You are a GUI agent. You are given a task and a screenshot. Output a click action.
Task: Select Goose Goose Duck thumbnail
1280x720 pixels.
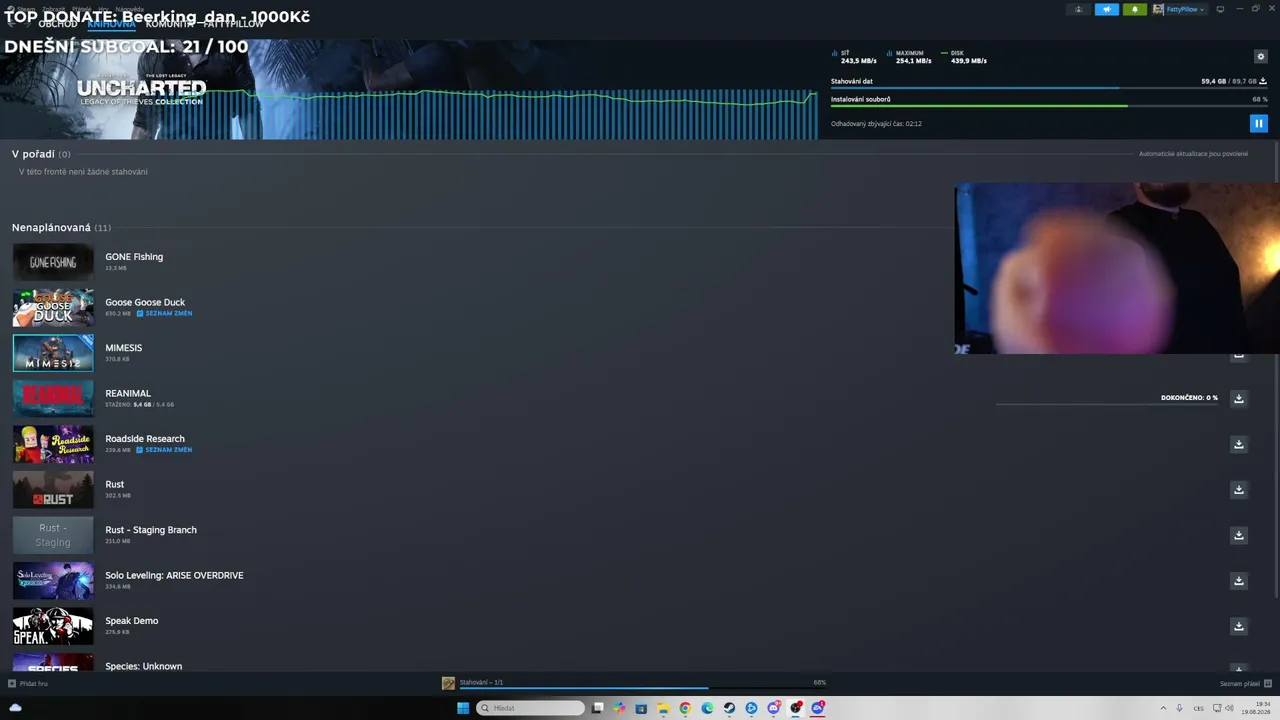coord(53,308)
